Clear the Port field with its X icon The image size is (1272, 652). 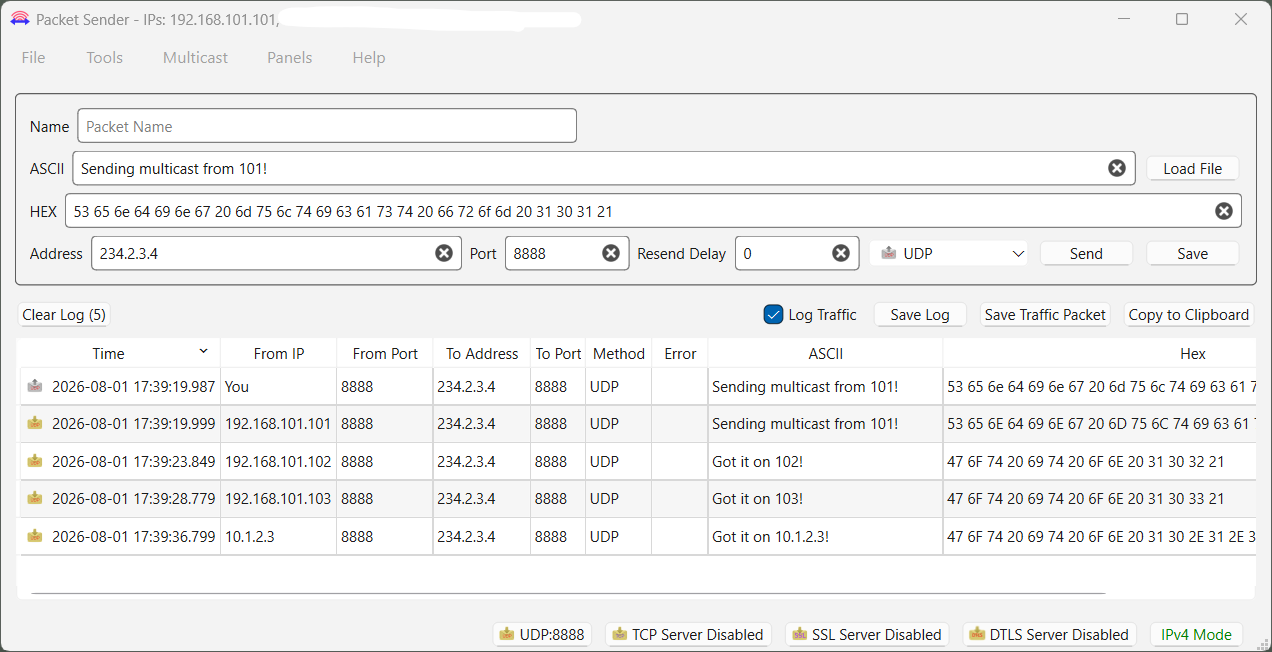611,253
